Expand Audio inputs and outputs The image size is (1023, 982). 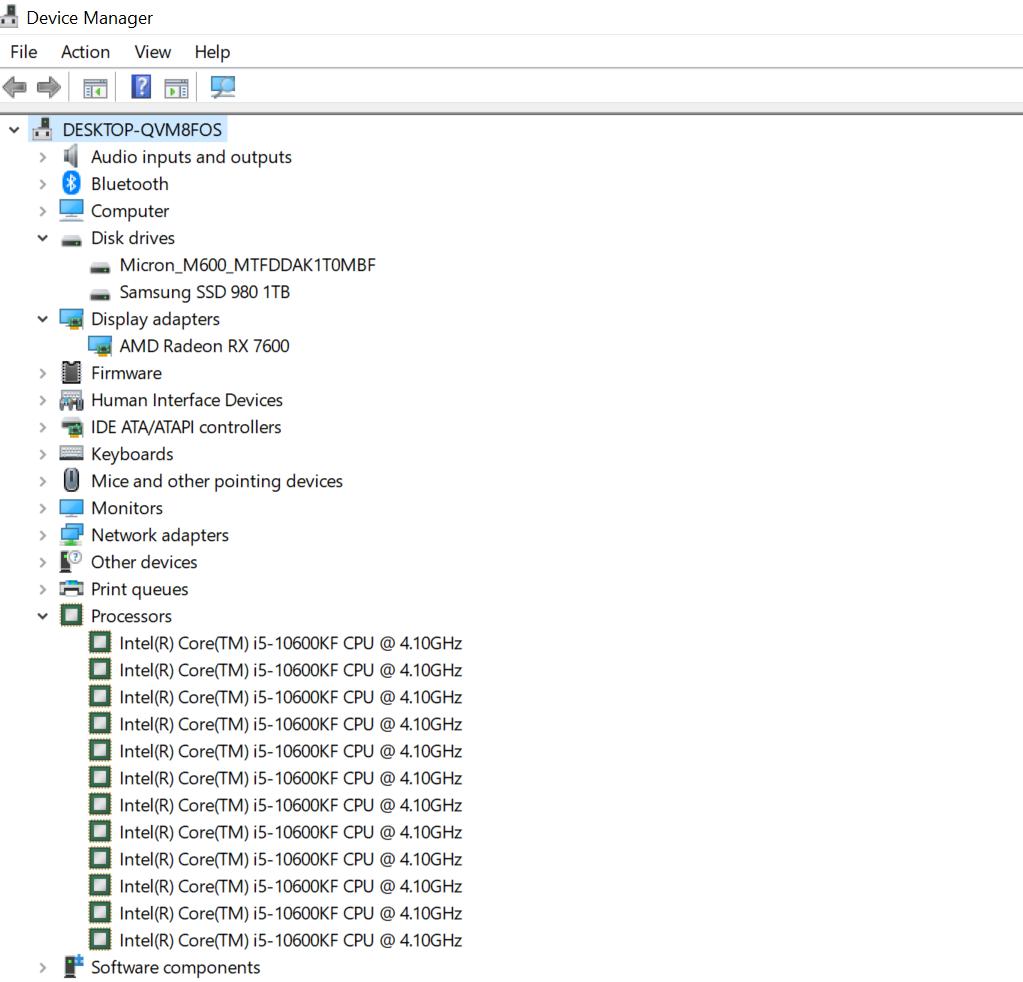pos(42,157)
